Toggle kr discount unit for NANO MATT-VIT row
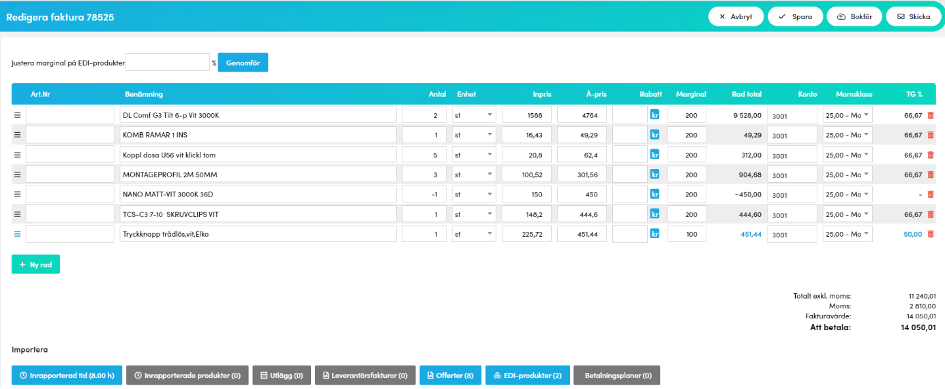Viewport: 945px width, 389px height. pos(655,194)
